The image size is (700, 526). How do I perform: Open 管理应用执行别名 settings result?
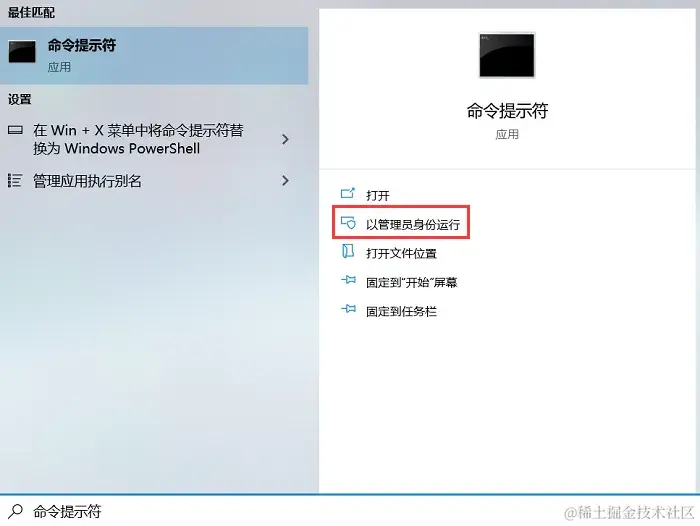coord(149,181)
